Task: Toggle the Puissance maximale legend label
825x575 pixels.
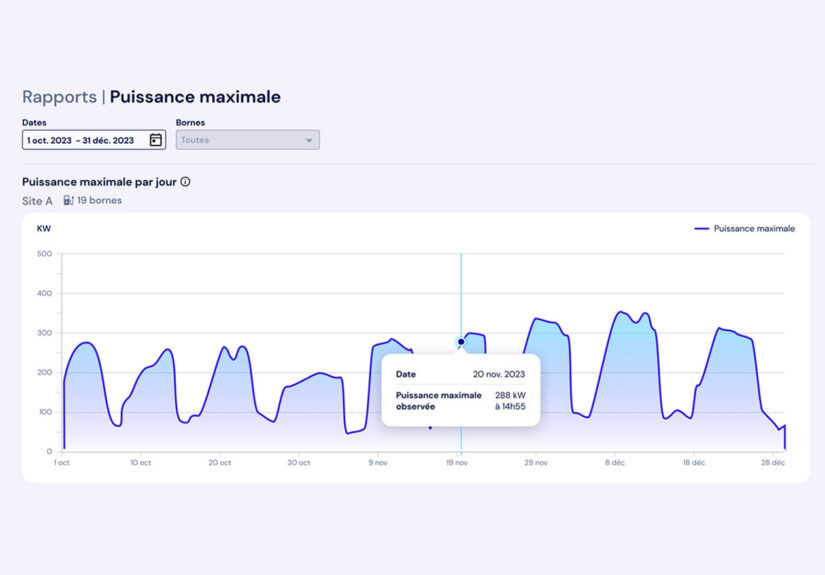Action: 754,229
